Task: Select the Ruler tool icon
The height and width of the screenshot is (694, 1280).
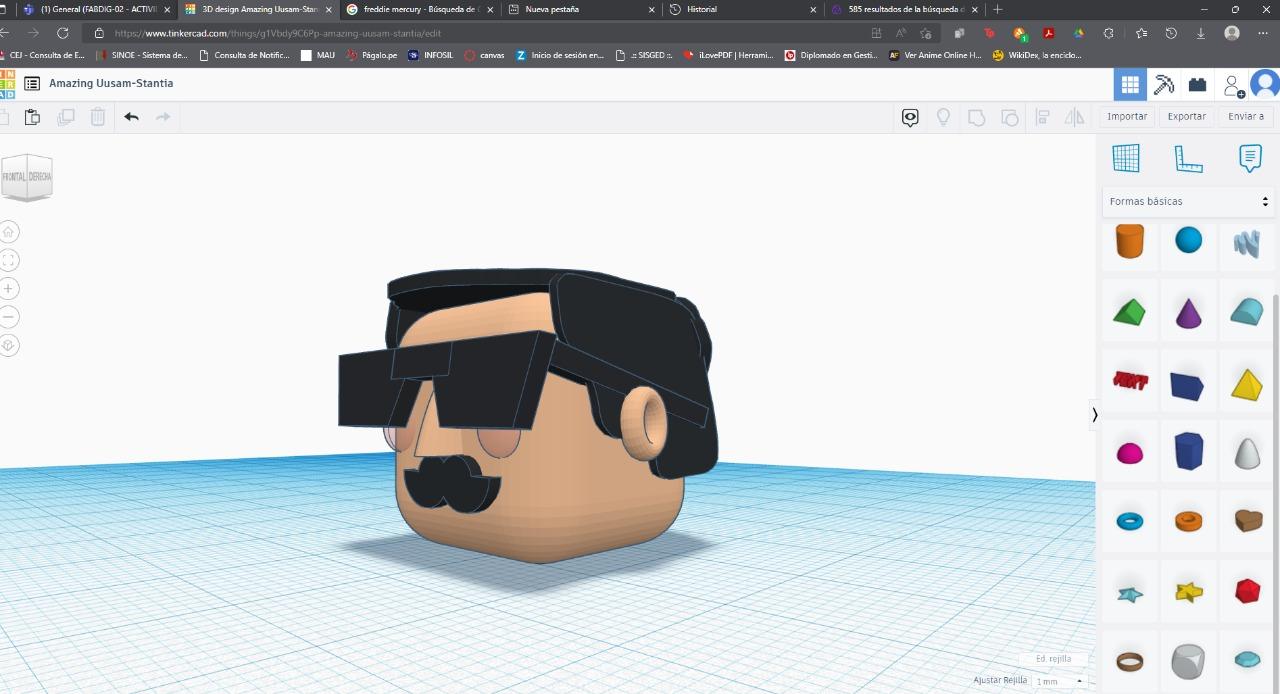Action: [x=1188, y=158]
